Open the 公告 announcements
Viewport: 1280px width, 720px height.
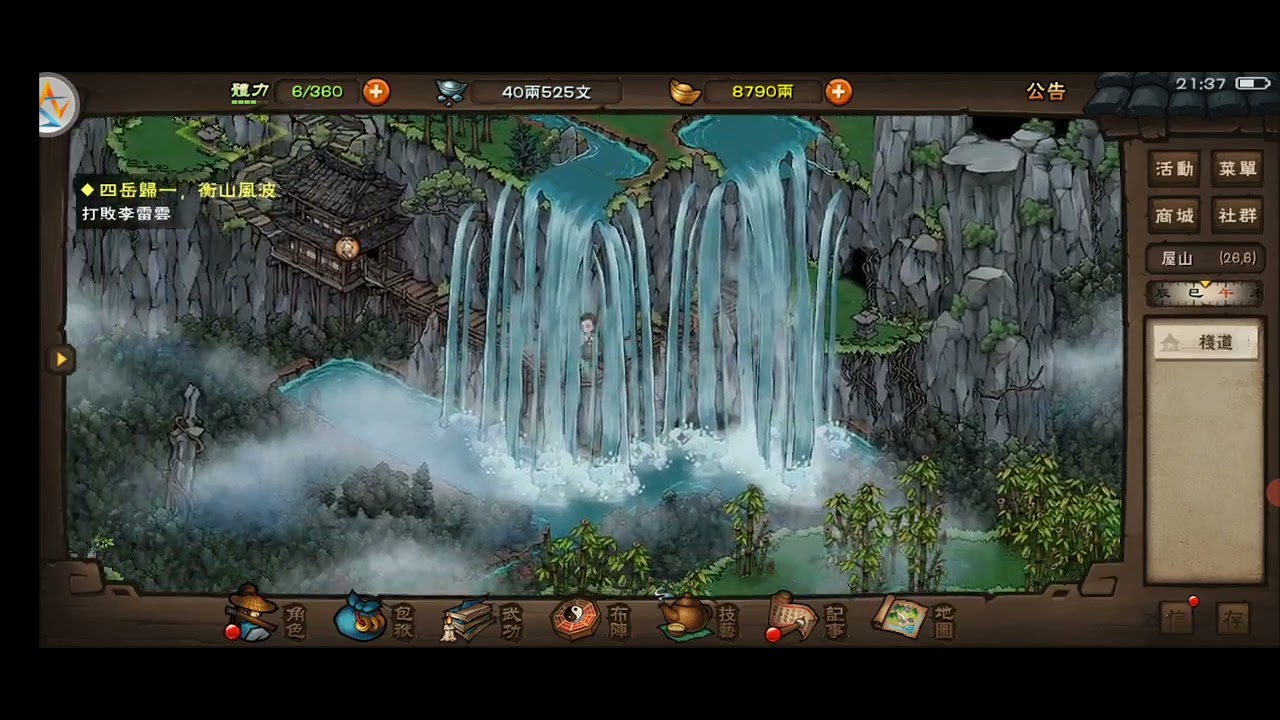1046,91
